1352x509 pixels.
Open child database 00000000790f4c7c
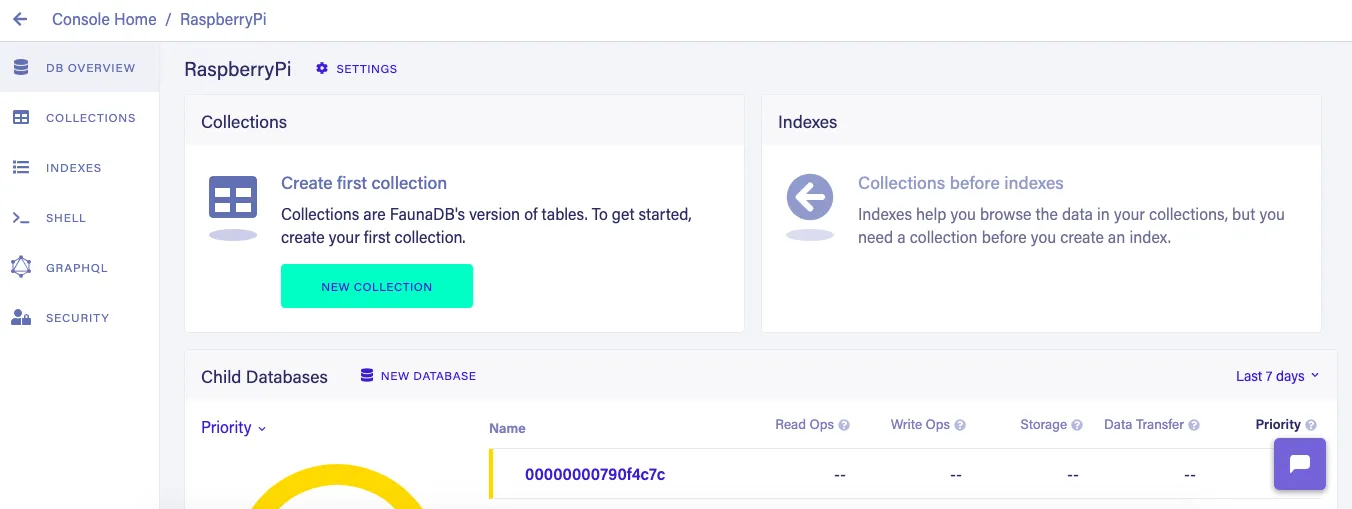(595, 474)
